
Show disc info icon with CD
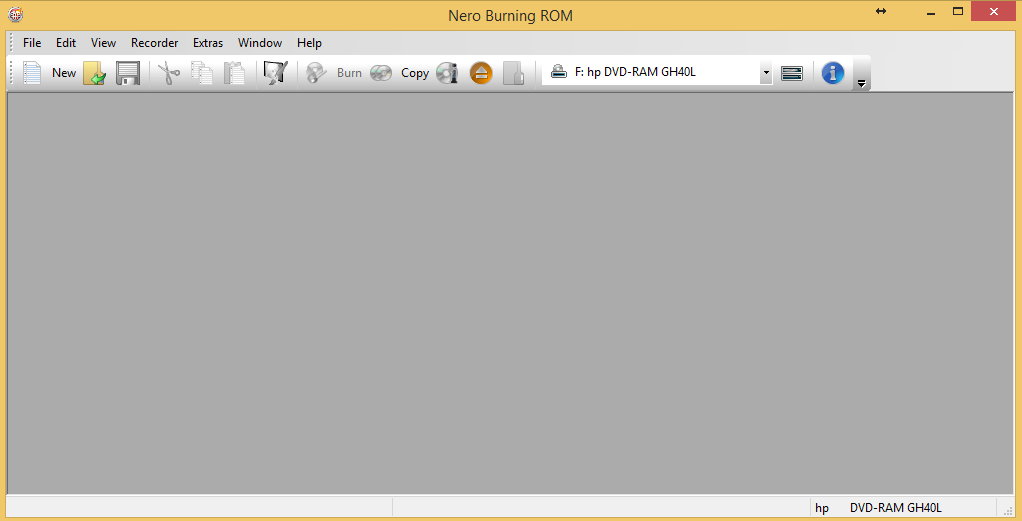click(447, 72)
